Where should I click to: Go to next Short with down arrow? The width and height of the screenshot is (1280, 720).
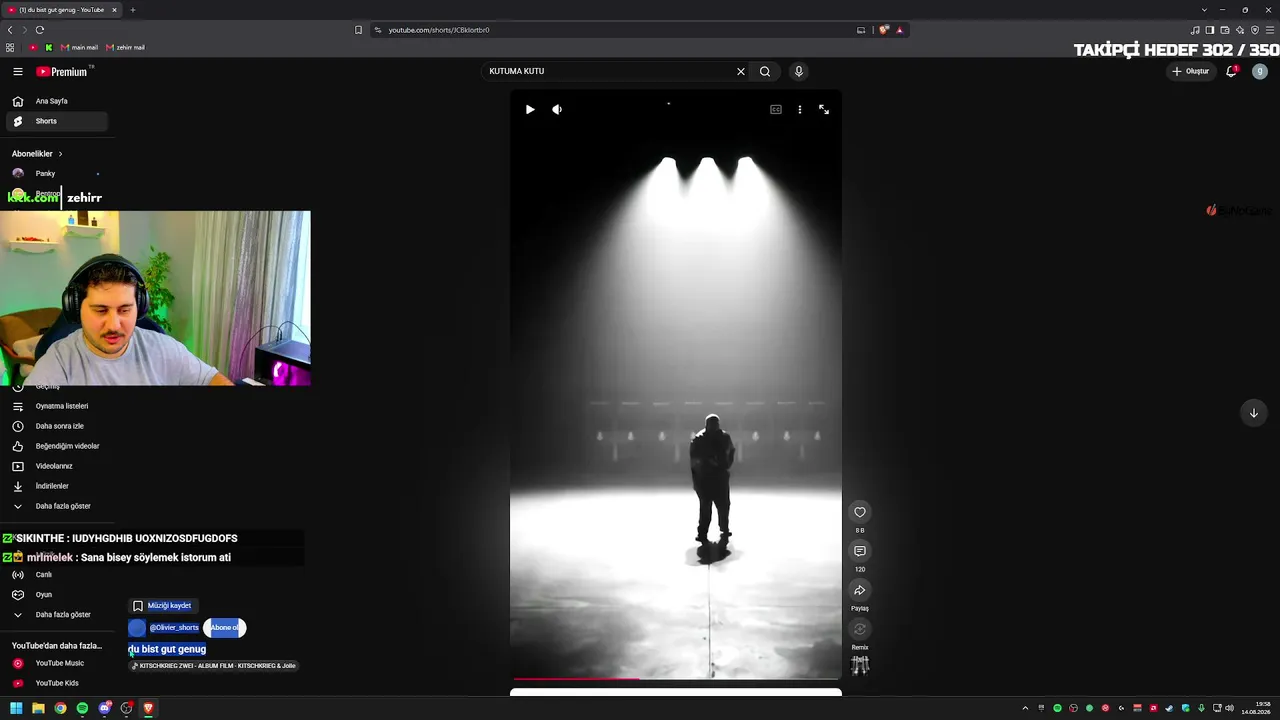pyautogui.click(x=1254, y=413)
